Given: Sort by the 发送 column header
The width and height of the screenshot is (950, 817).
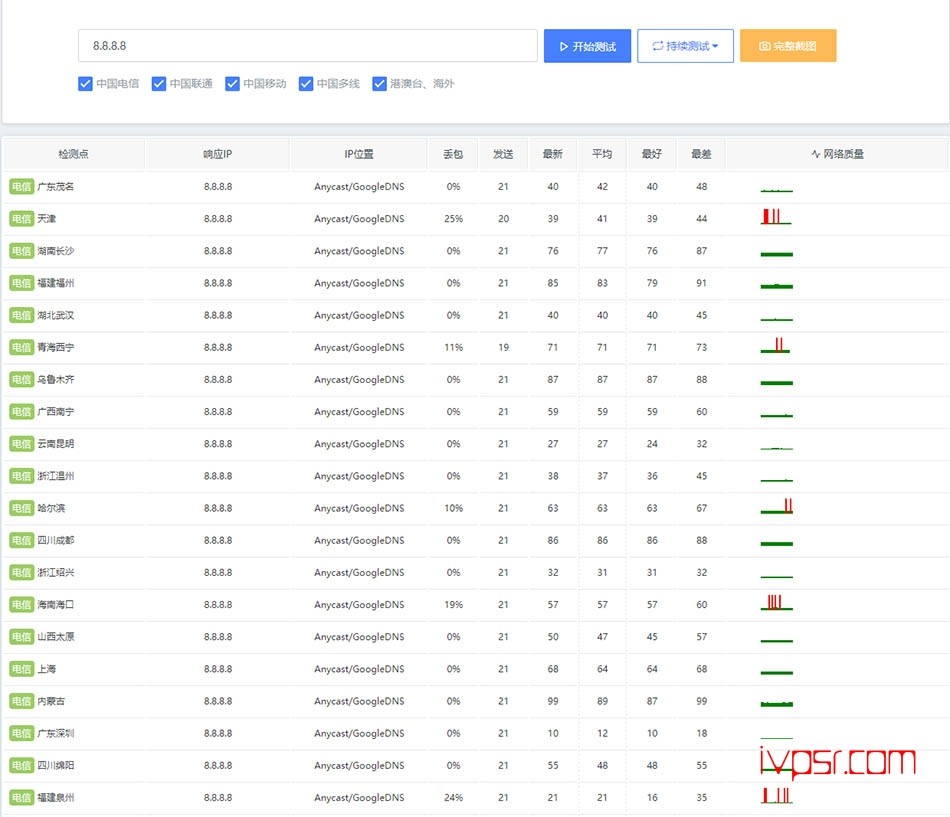Looking at the screenshot, I should pos(503,154).
